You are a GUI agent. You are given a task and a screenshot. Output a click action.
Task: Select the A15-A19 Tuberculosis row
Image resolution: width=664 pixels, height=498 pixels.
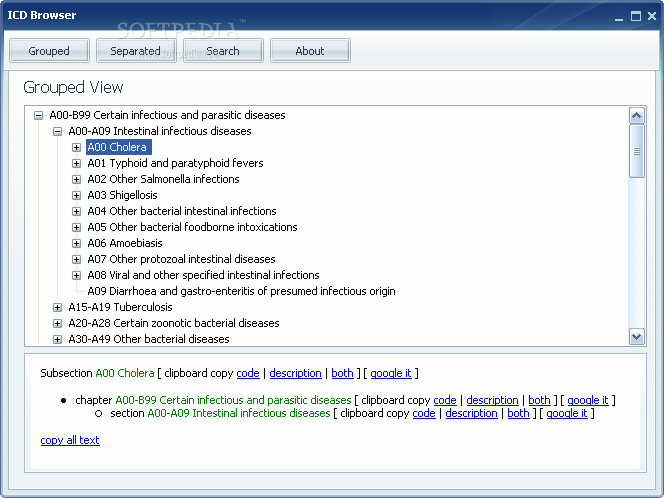tap(120, 307)
